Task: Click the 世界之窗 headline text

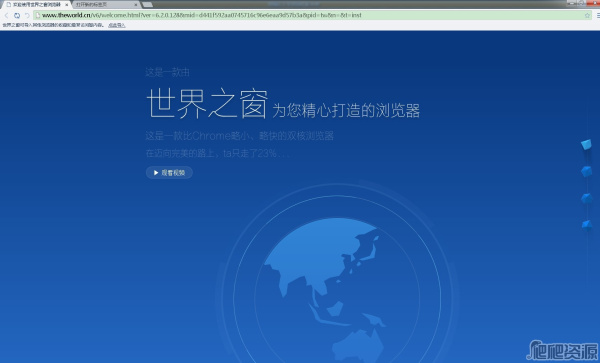Action: pos(207,104)
